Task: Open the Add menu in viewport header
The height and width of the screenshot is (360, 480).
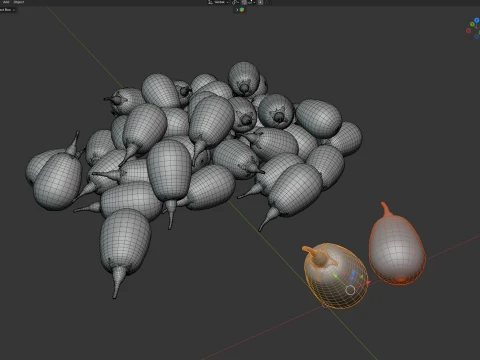Action: click(6, 2)
